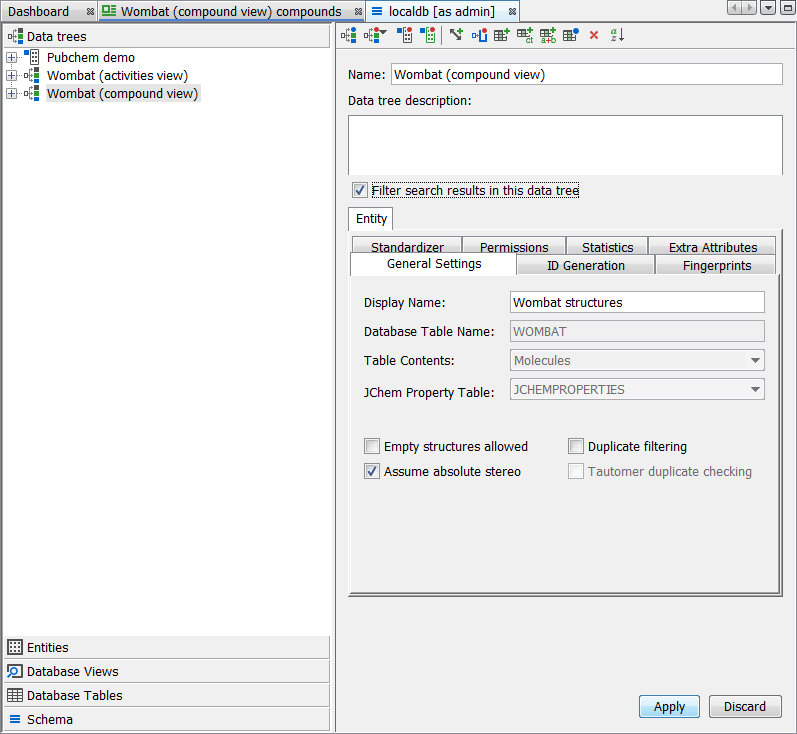Switch to Wombat (compound view) compounds tab

pos(231,11)
